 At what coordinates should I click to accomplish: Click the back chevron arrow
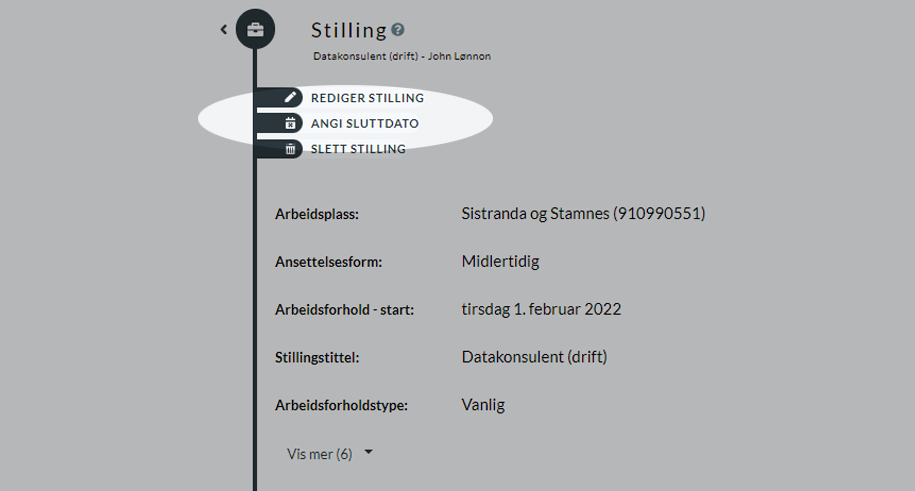(x=223, y=29)
